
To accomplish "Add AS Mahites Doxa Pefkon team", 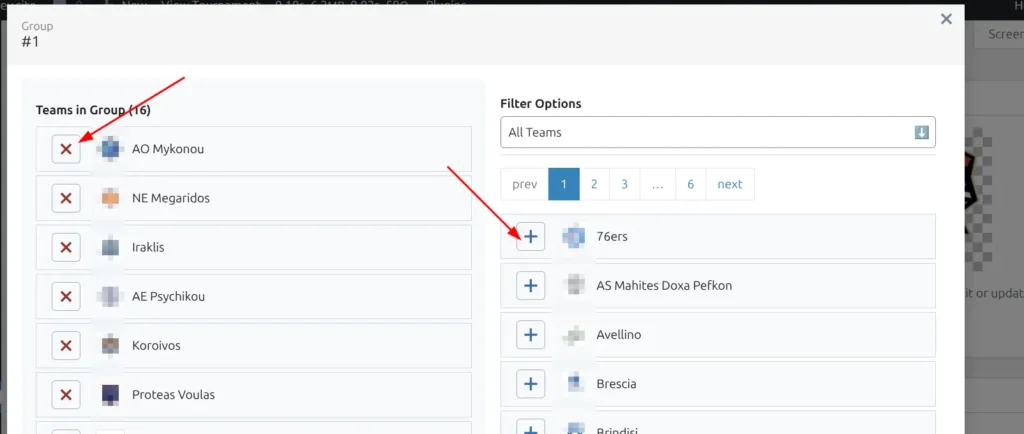I will click(x=530, y=286).
